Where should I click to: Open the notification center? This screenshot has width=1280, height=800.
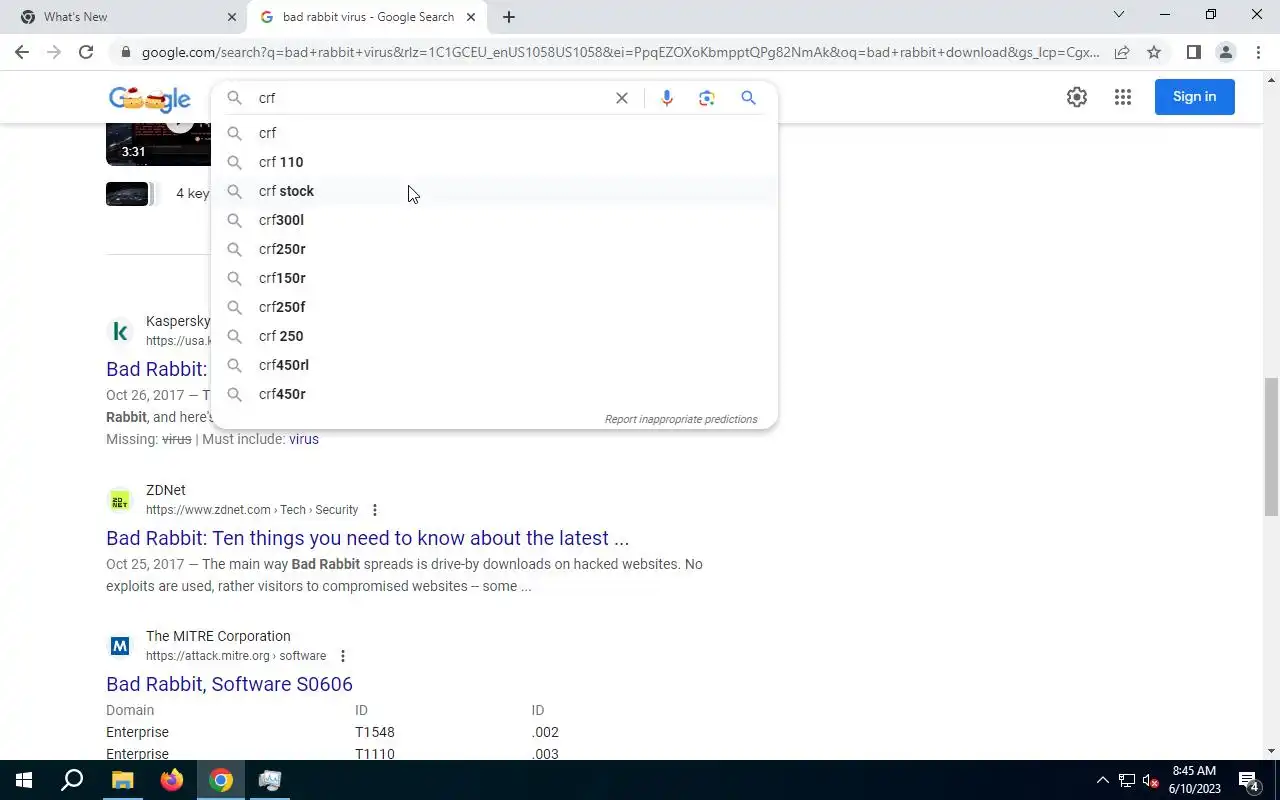[1249, 780]
